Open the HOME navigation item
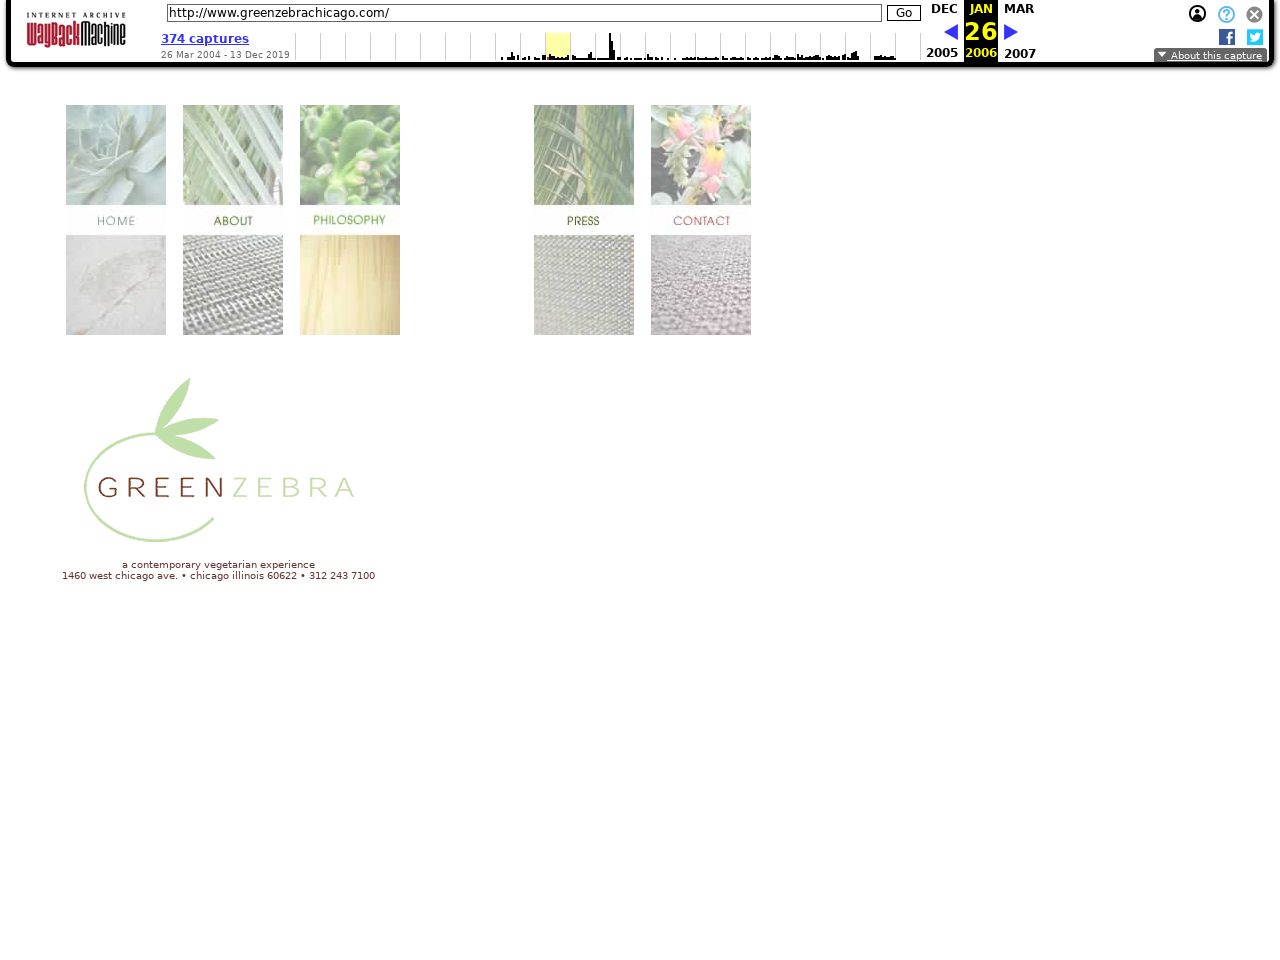 point(116,220)
